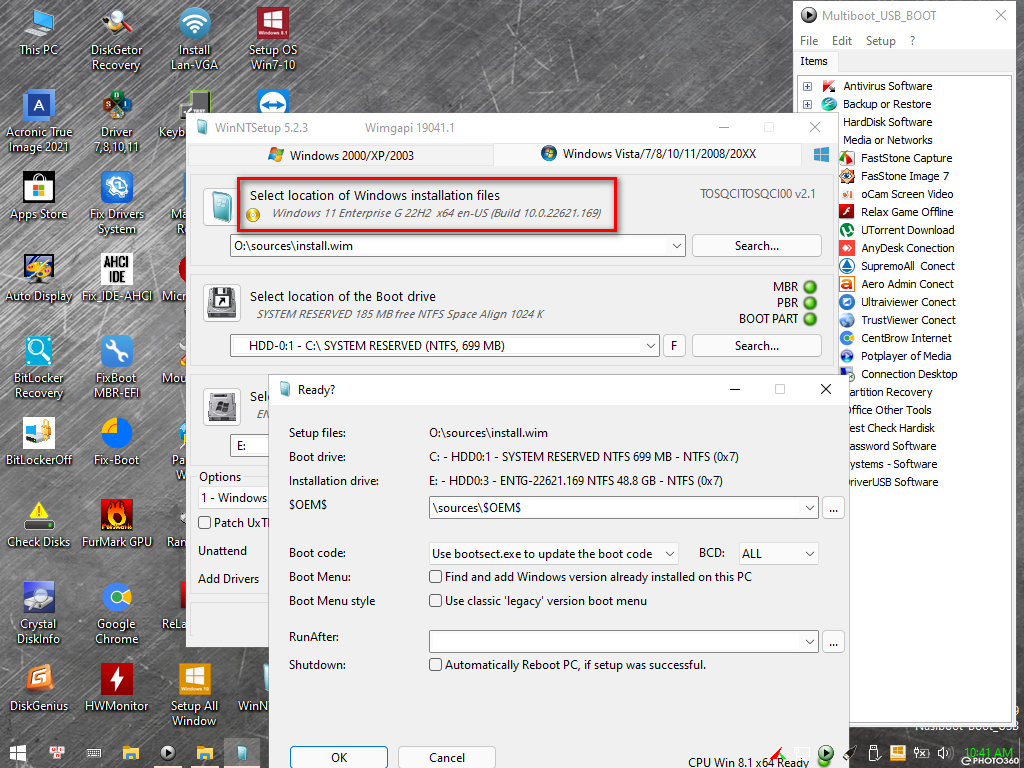The image size is (1024, 768).
Task: Click Search for installation files
Action: point(756,246)
